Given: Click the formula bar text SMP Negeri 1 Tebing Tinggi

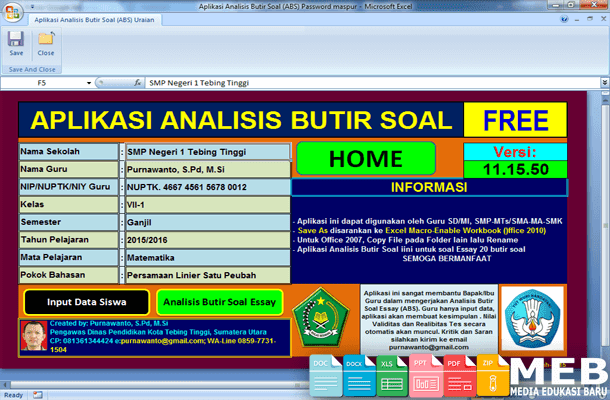Looking at the screenshot, I should [x=199, y=83].
